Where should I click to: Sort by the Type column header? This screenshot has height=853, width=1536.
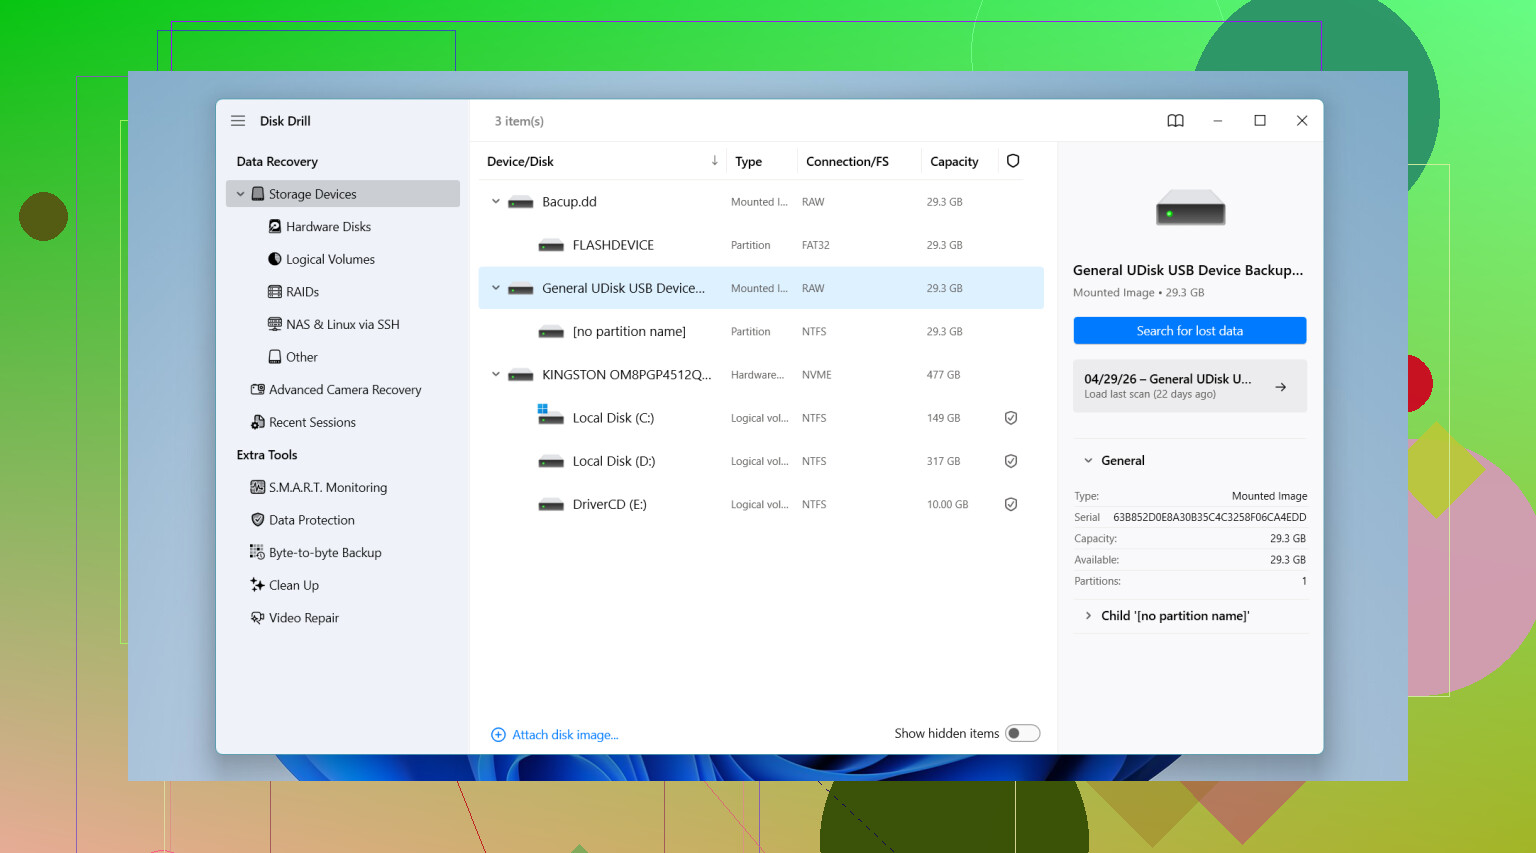point(748,161)
